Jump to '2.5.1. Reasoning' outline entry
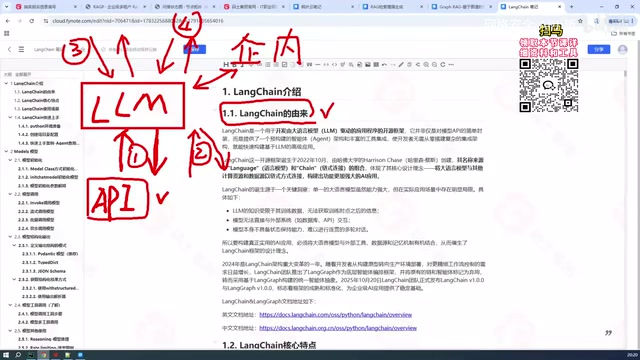This screenshot has height=360, width=640. pyautogui.click(x=43, y=339)
